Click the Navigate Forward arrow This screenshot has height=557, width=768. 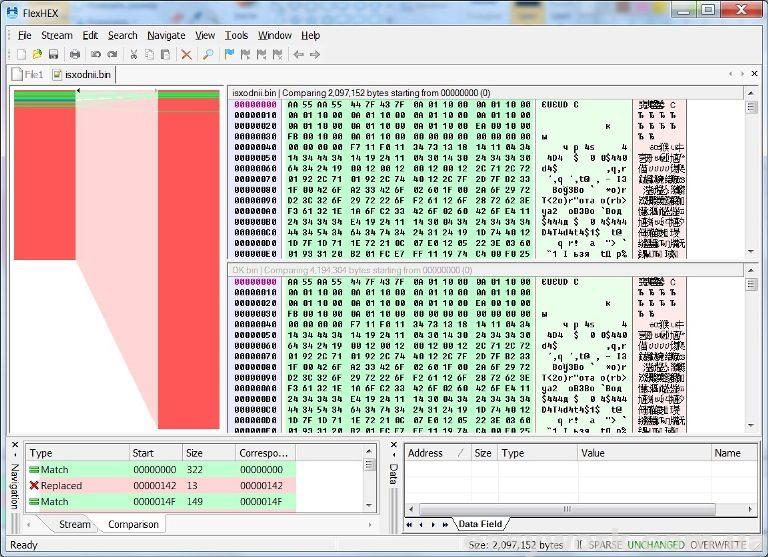[x=315, y=54]
